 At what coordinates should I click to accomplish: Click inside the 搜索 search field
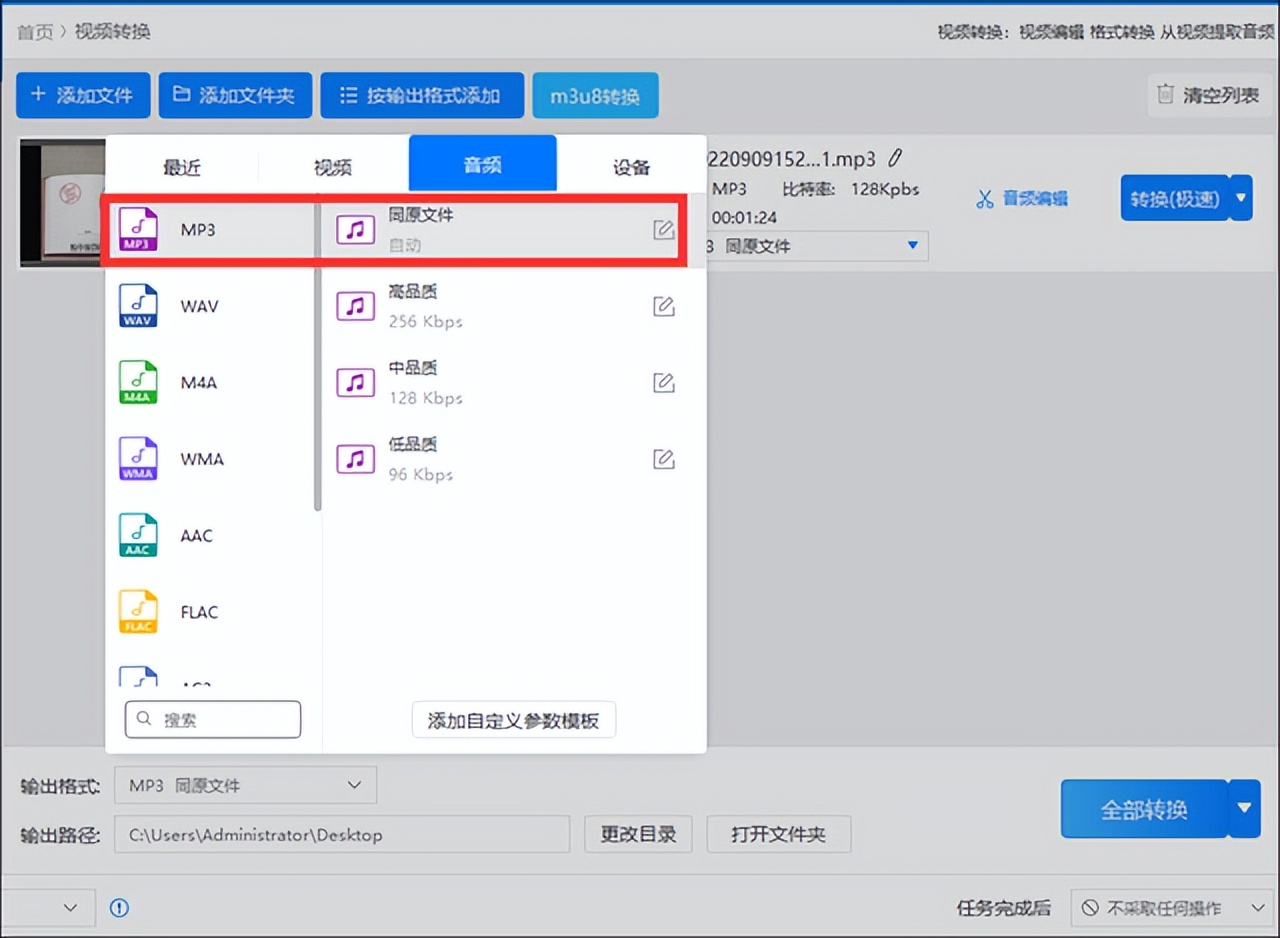pyautogui.click(x=212, y=719)
